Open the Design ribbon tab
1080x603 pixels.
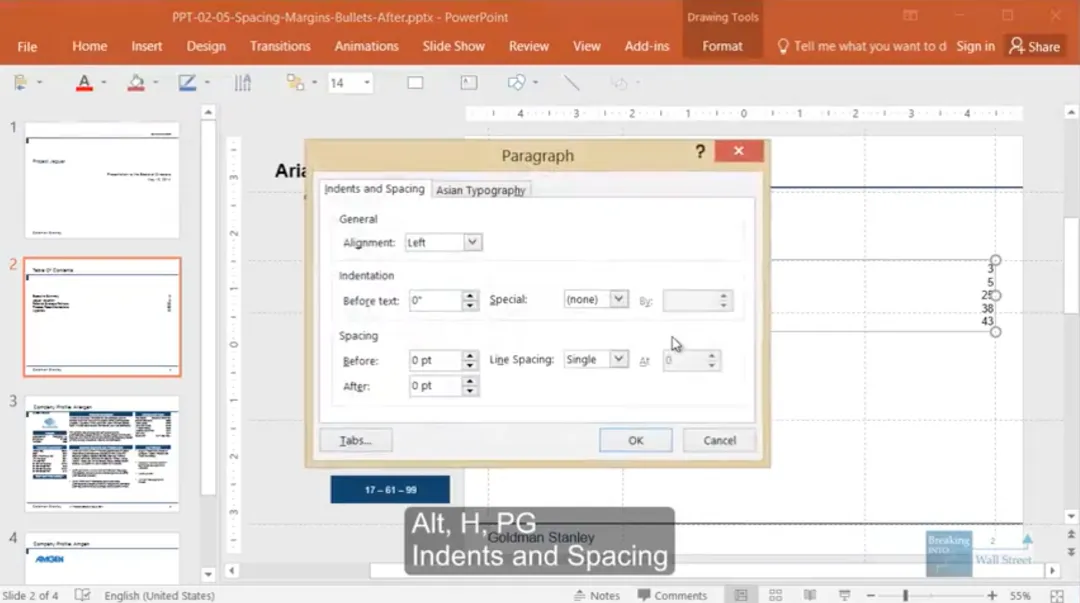pos(206,46)
